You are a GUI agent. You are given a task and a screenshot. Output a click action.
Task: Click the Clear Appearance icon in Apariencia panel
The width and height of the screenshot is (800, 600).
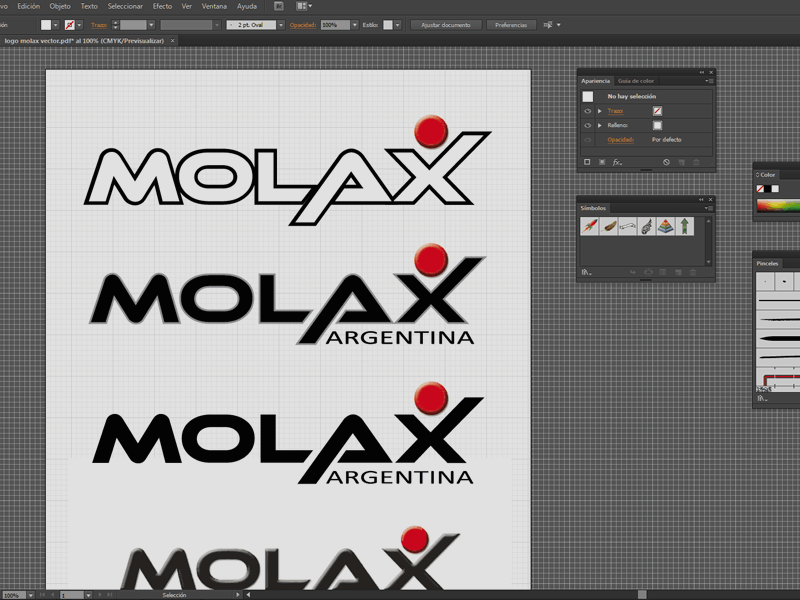[x=666, y=162]
